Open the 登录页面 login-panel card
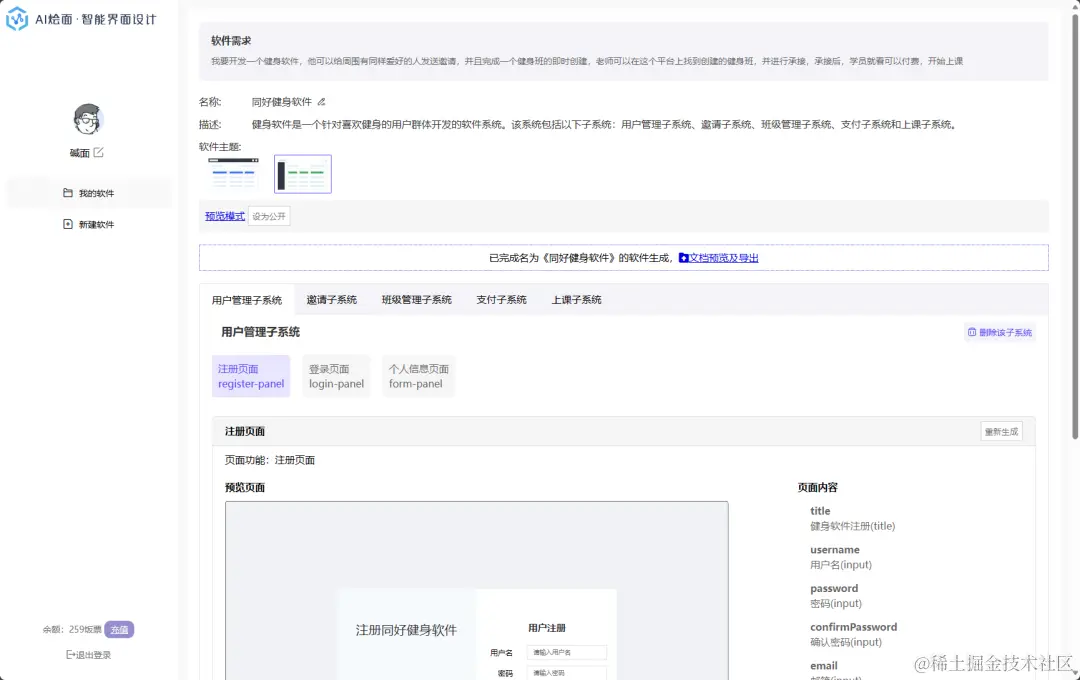 336,375
